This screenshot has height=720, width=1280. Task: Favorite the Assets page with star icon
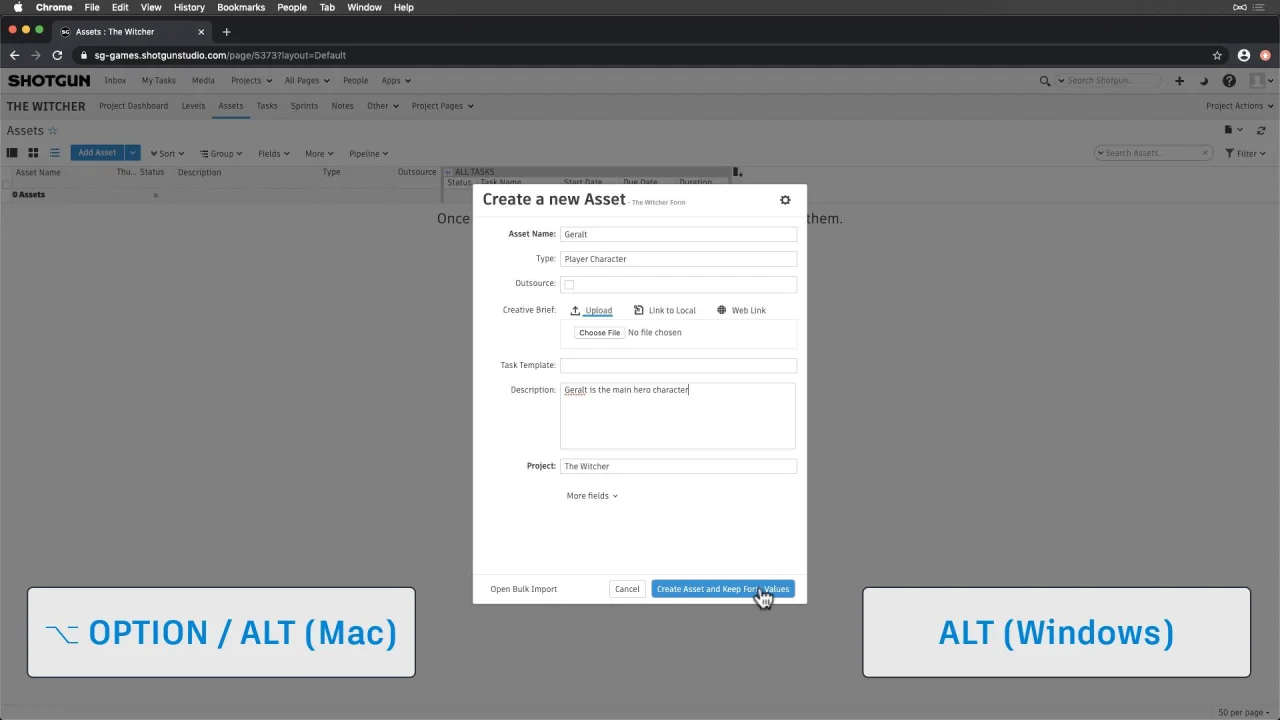point(53,131)
